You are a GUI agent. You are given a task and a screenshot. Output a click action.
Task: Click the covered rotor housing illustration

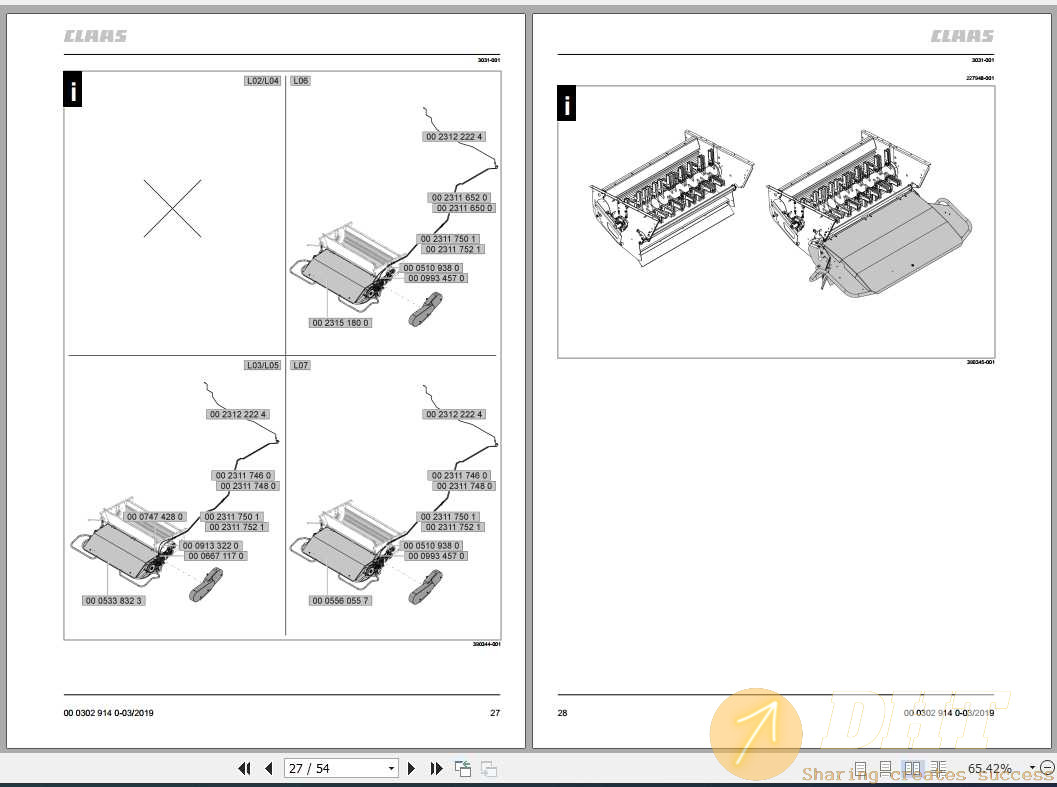pyautogui.click(x=870, y=214)
